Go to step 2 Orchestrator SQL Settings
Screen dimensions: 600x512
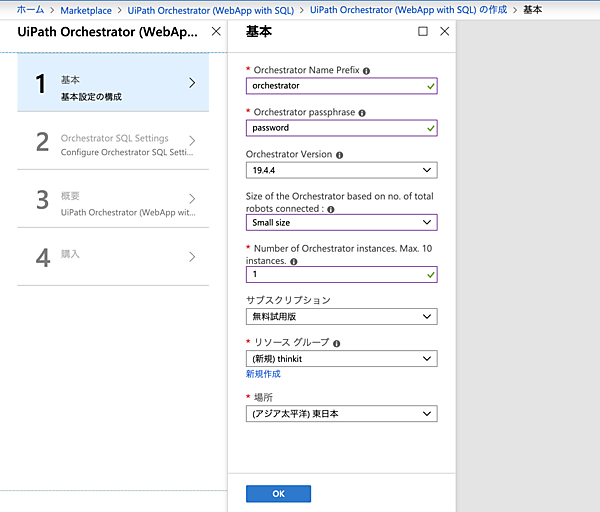pos(115,144)
